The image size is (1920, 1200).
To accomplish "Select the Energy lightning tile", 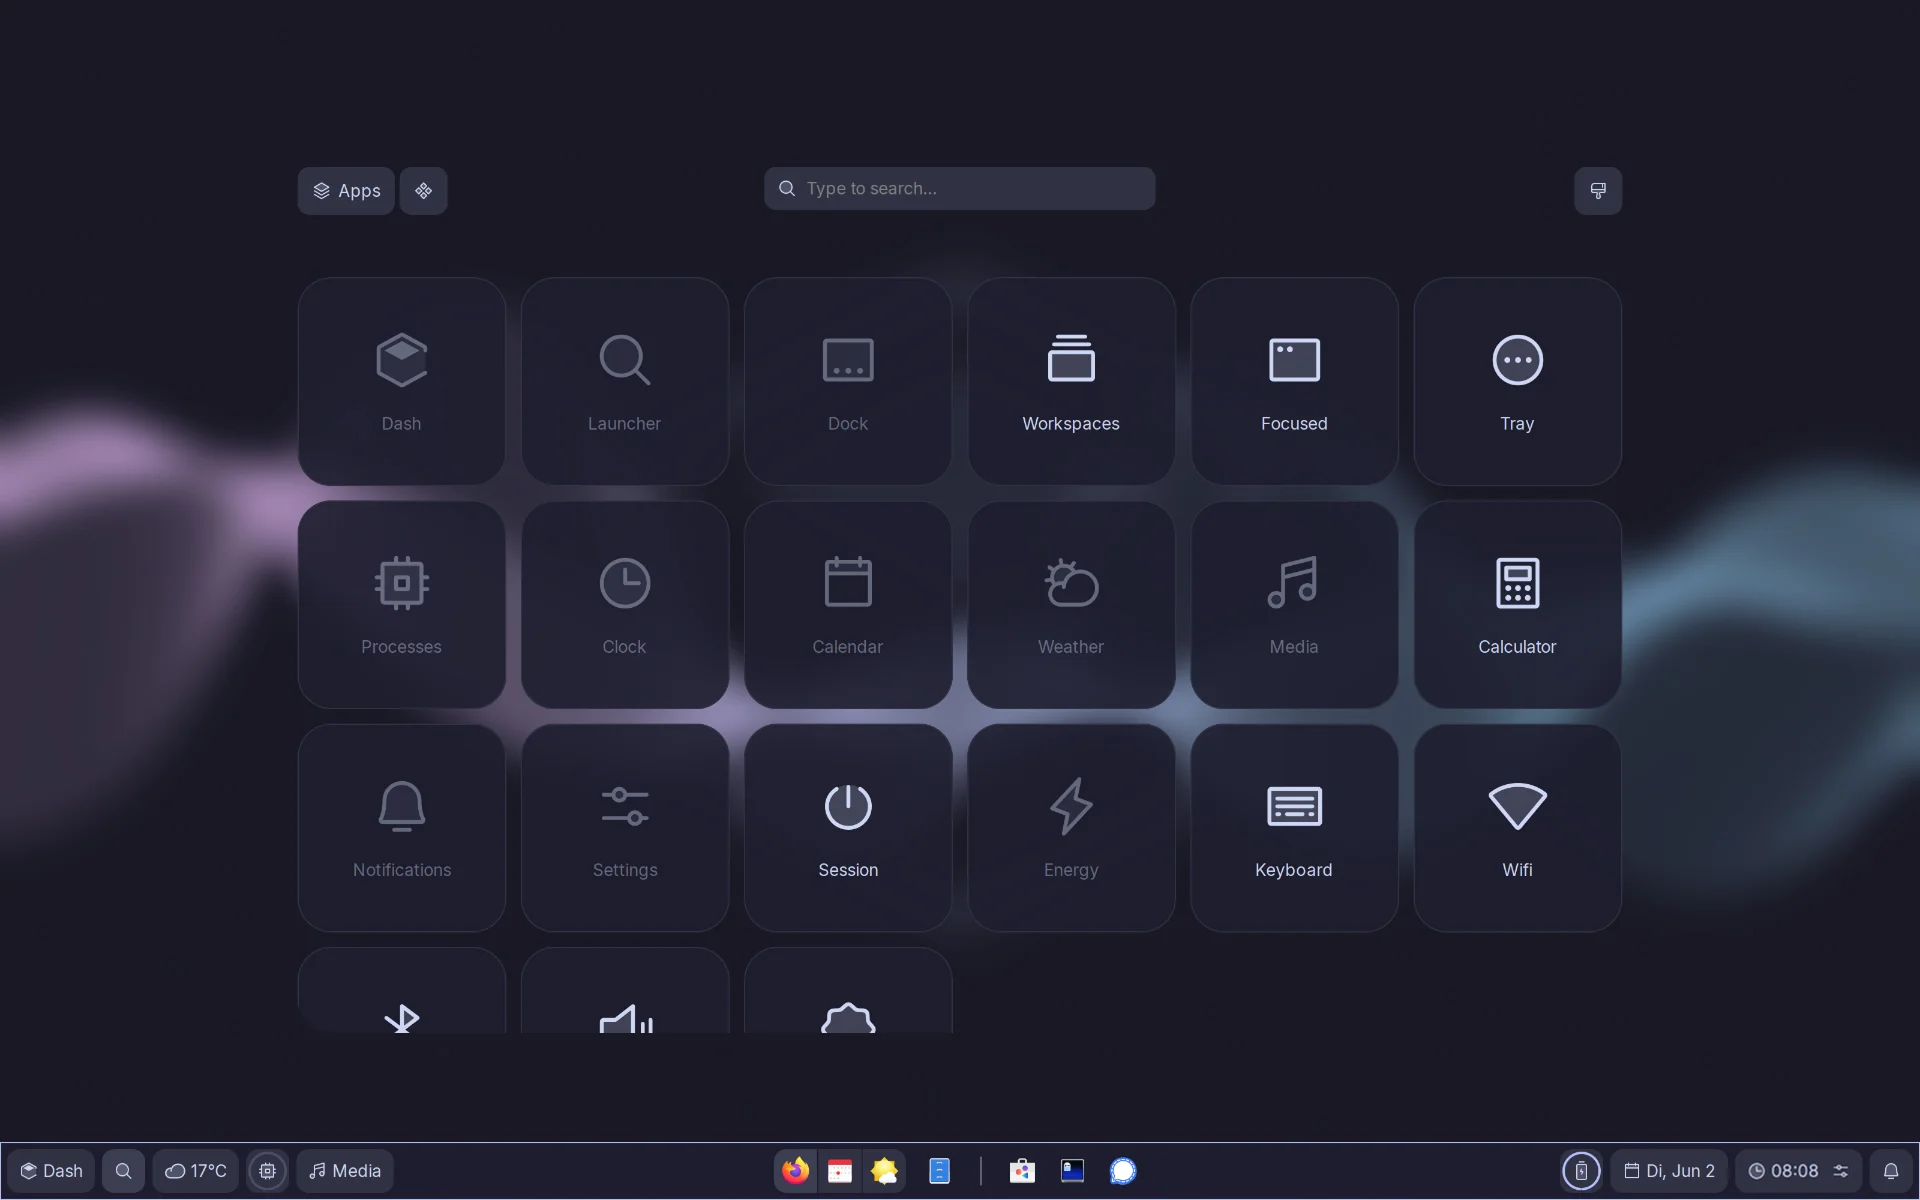I will click(1071, 828).
